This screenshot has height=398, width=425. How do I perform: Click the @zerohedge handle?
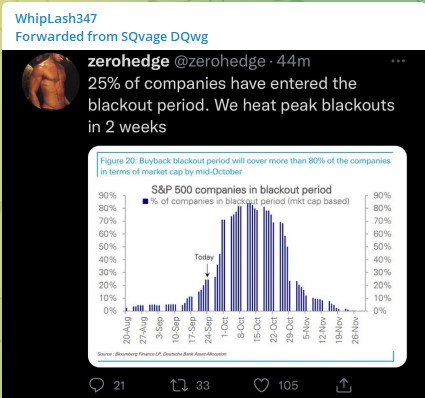click(x=219, y=61)
